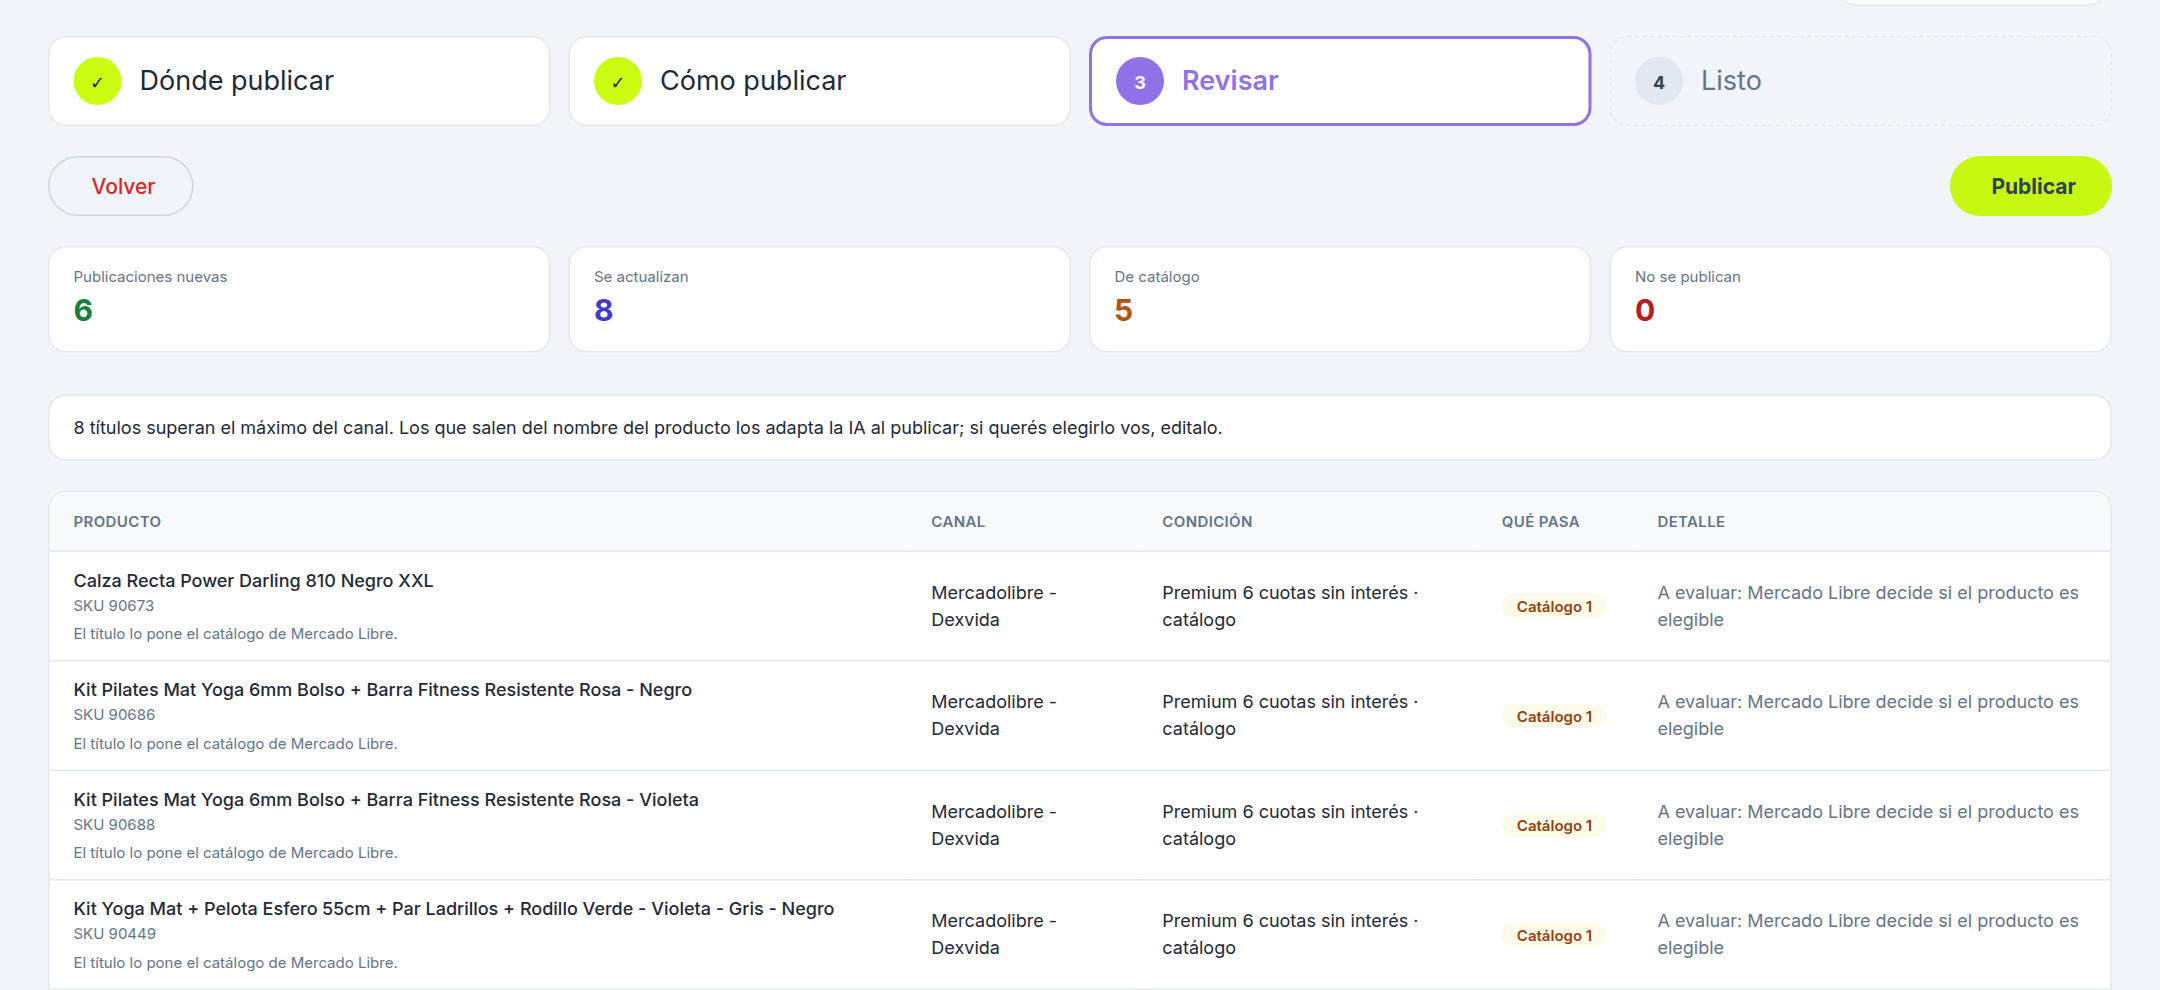Click the A evaluar detail text for SKU 90673
The width and height of the screenshot is (2160, 990).
click(x=1868, y=606)
